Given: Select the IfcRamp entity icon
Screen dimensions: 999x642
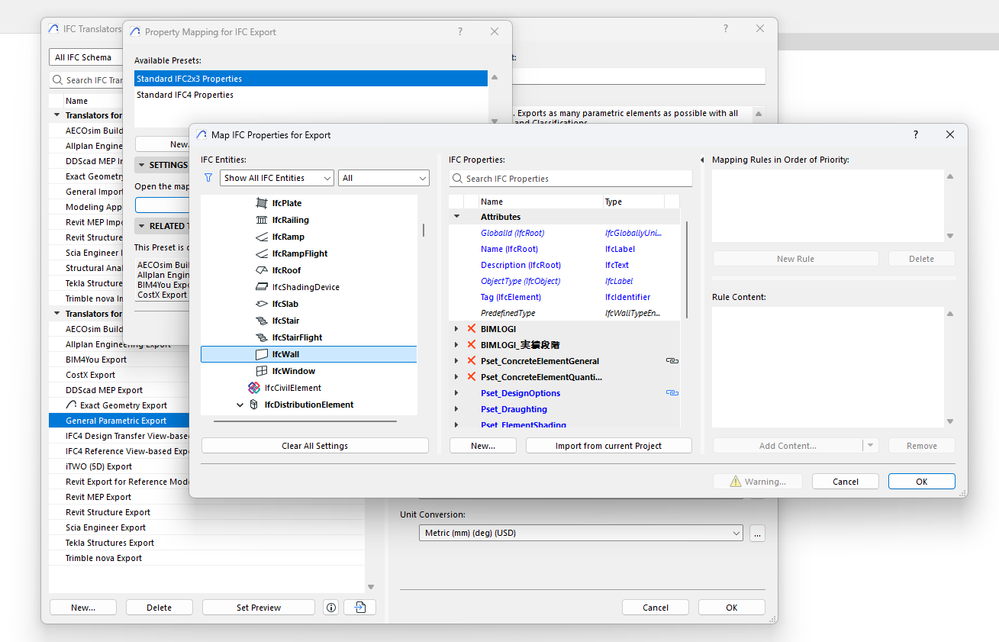Looking at the screenshot, I should click(261, 237).
